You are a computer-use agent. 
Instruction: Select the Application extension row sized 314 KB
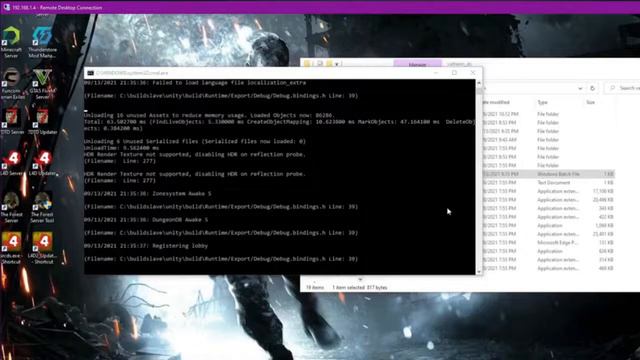(x=549, y=260)
